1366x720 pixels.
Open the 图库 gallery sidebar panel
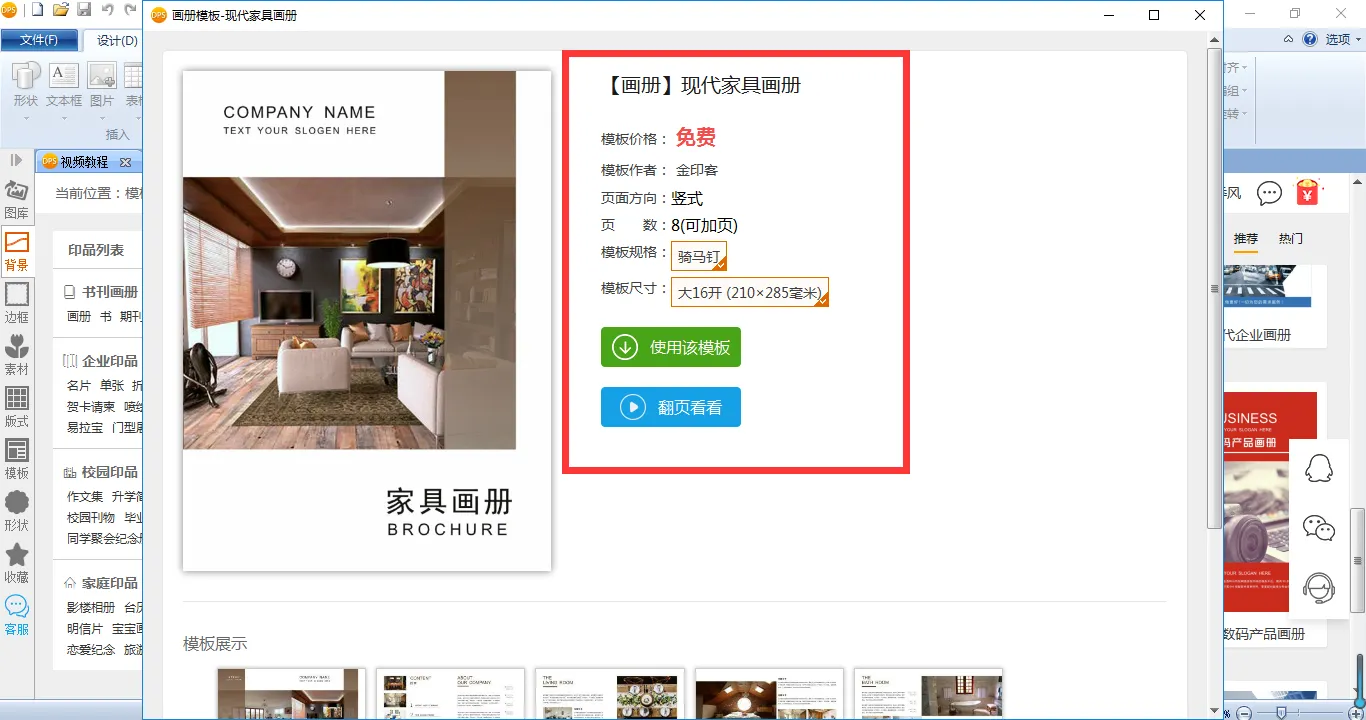[16, 200]
